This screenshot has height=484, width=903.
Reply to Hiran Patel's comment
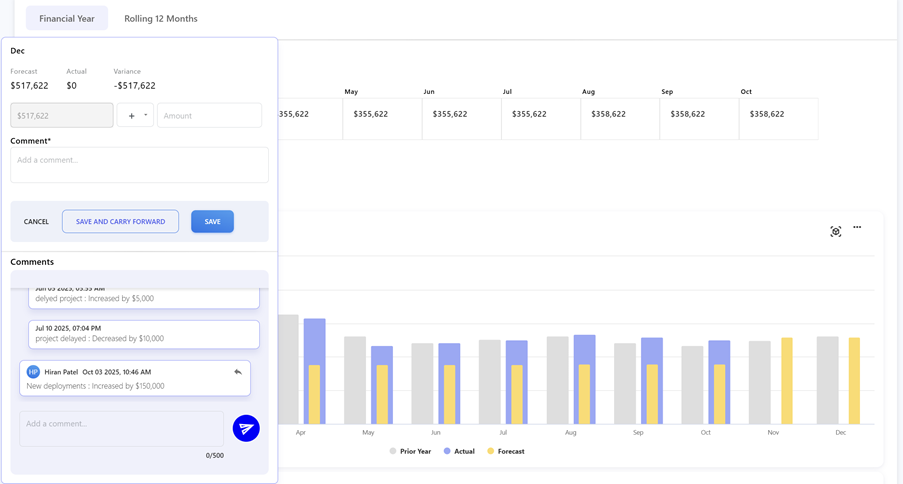[x=238, y=372]
